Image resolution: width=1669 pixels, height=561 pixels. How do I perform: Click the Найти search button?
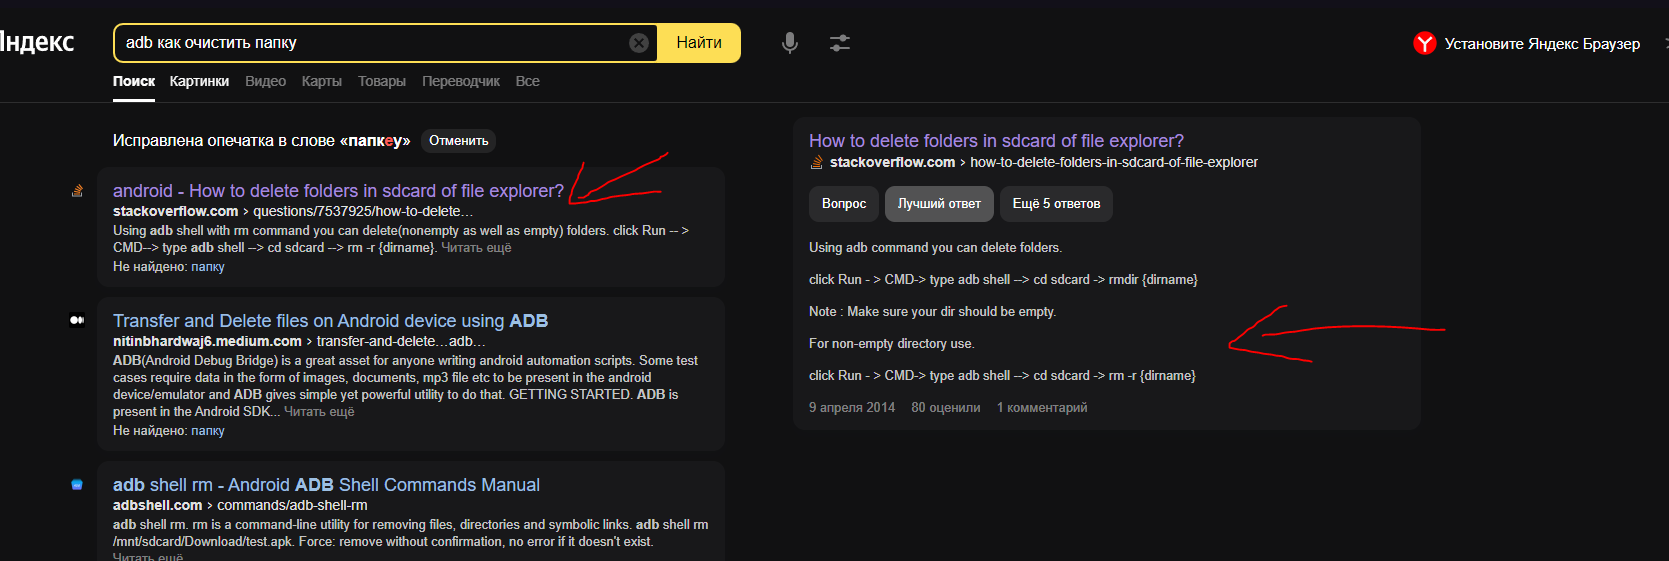pyautogui.click(x=699, y=43)
